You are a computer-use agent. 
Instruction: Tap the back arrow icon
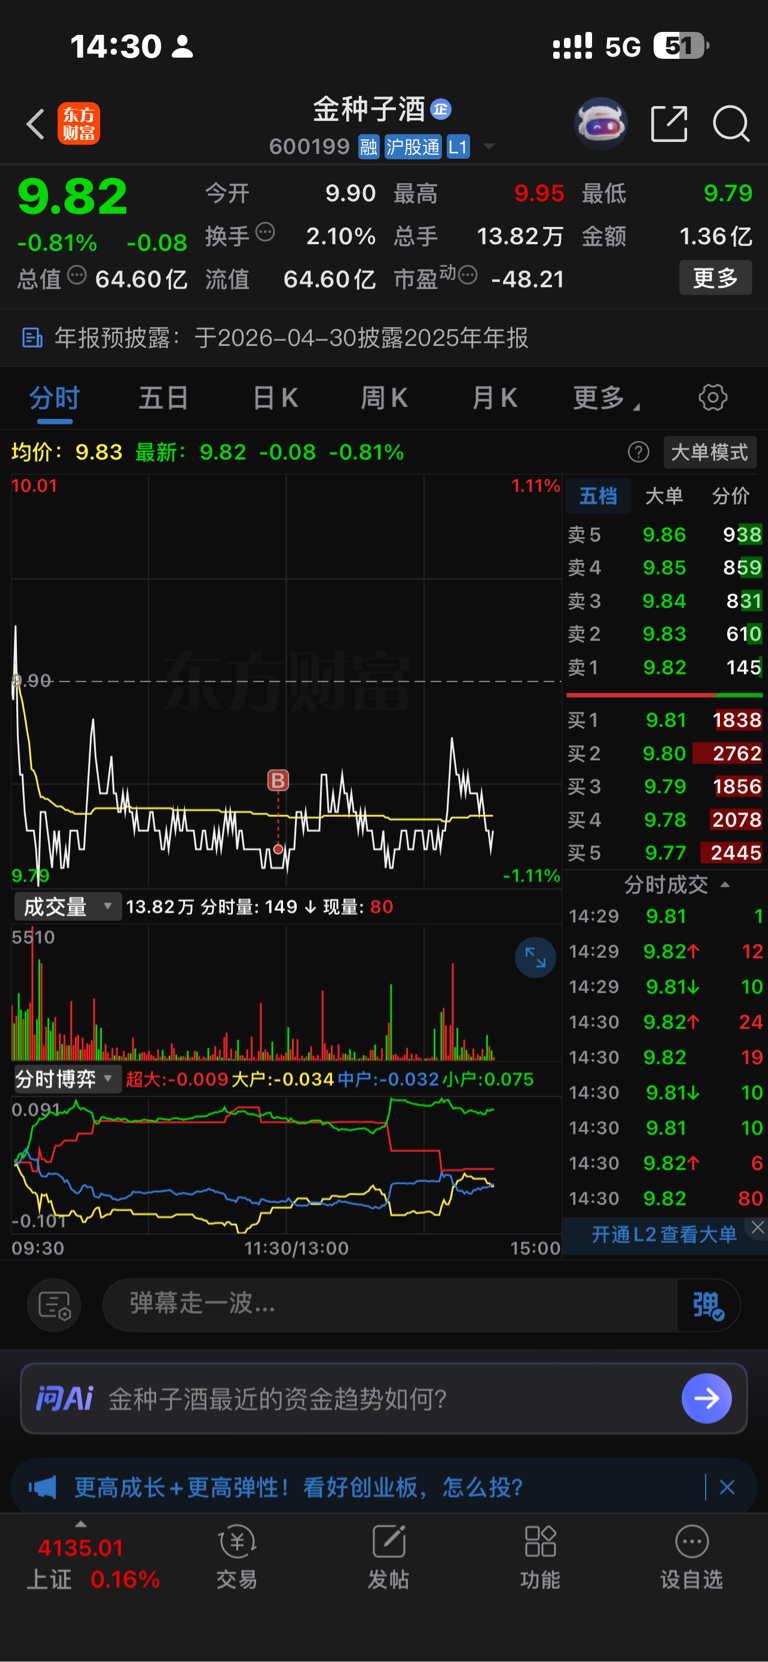pos(36,124)
